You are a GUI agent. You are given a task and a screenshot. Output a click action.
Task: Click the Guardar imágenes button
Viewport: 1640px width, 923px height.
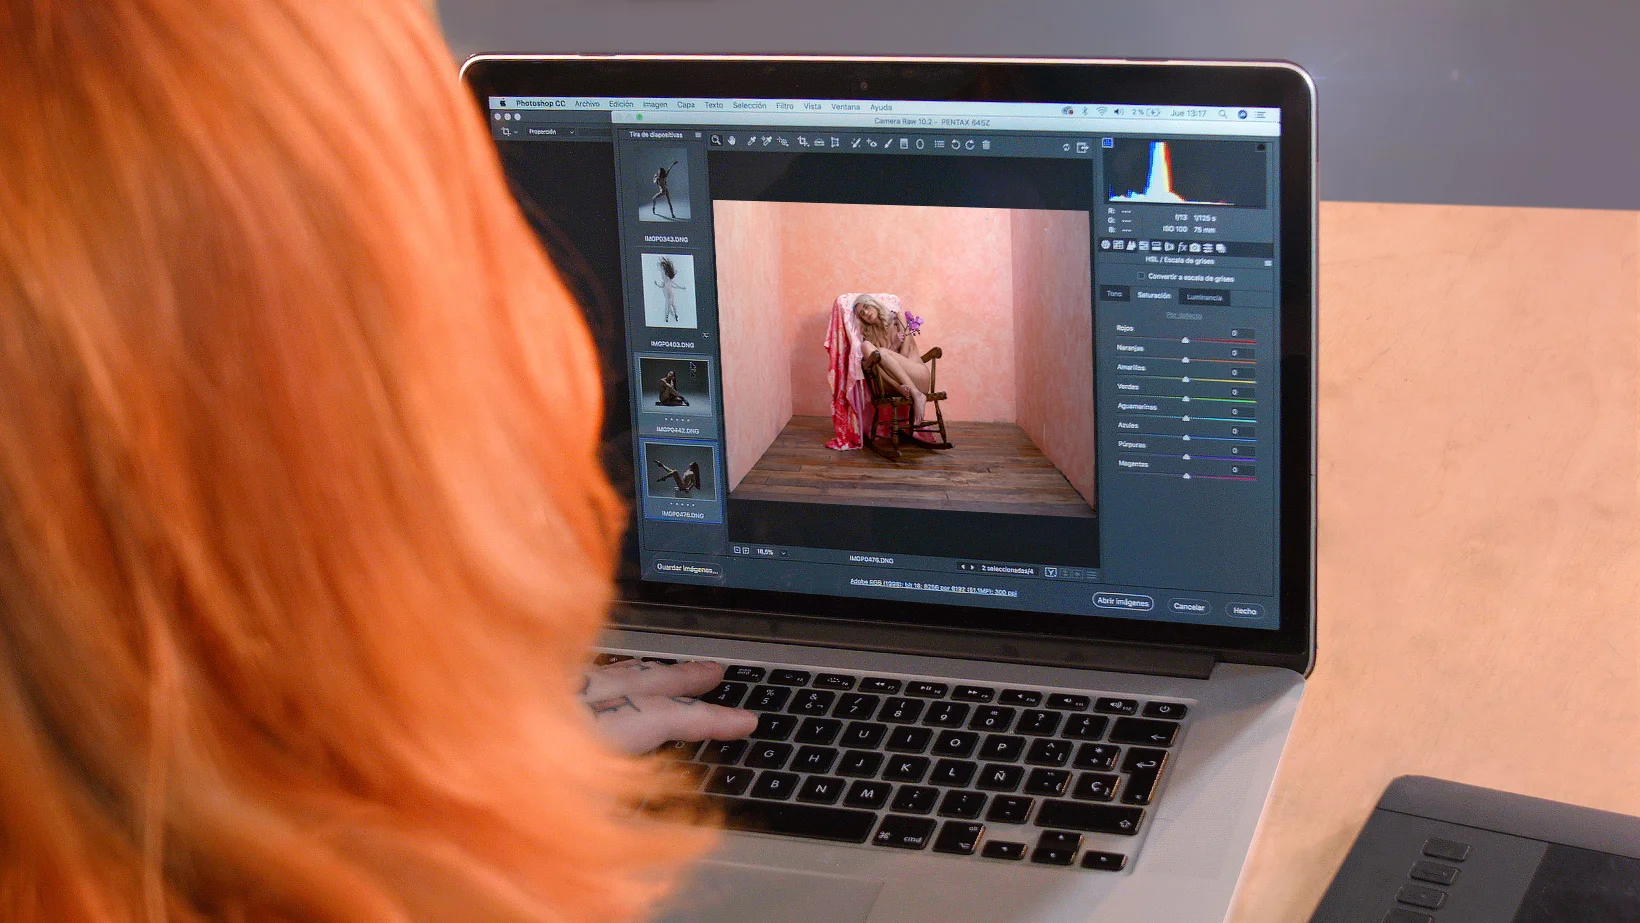[686, 568]
